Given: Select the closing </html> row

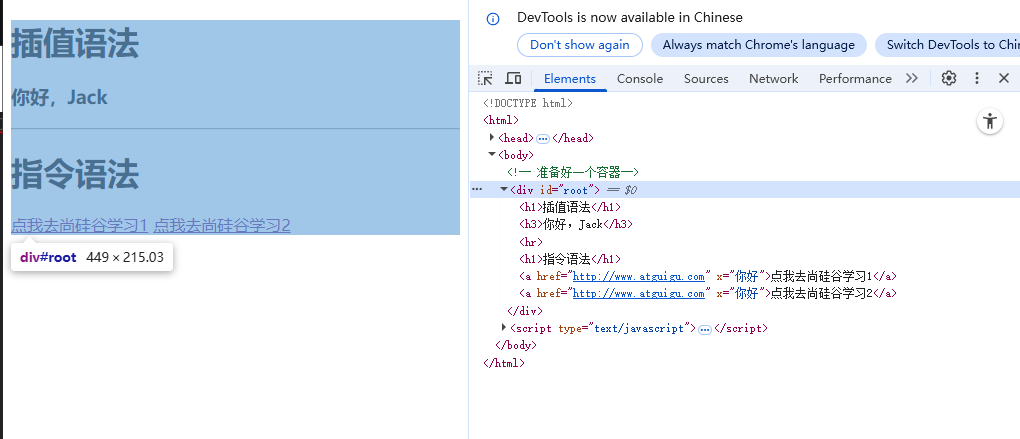Looking at the screenshot, I should pos(503,363).
